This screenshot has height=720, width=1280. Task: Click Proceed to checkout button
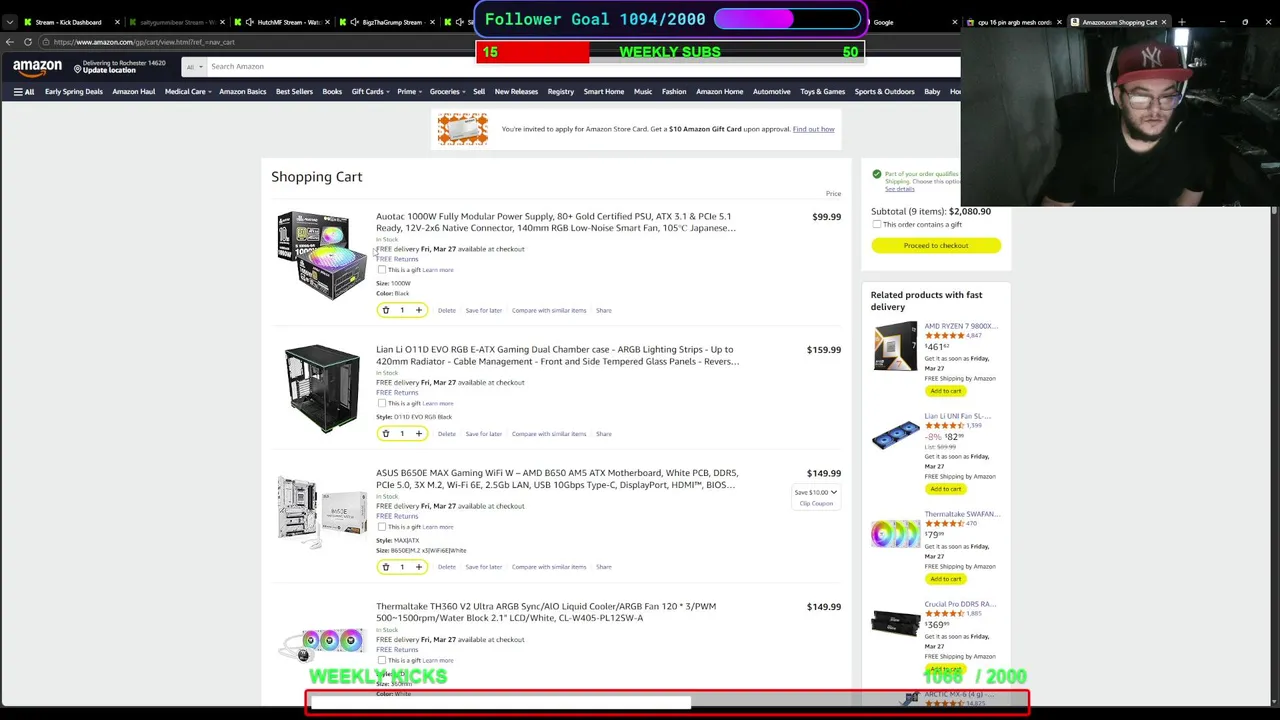(x=936, y=245)
